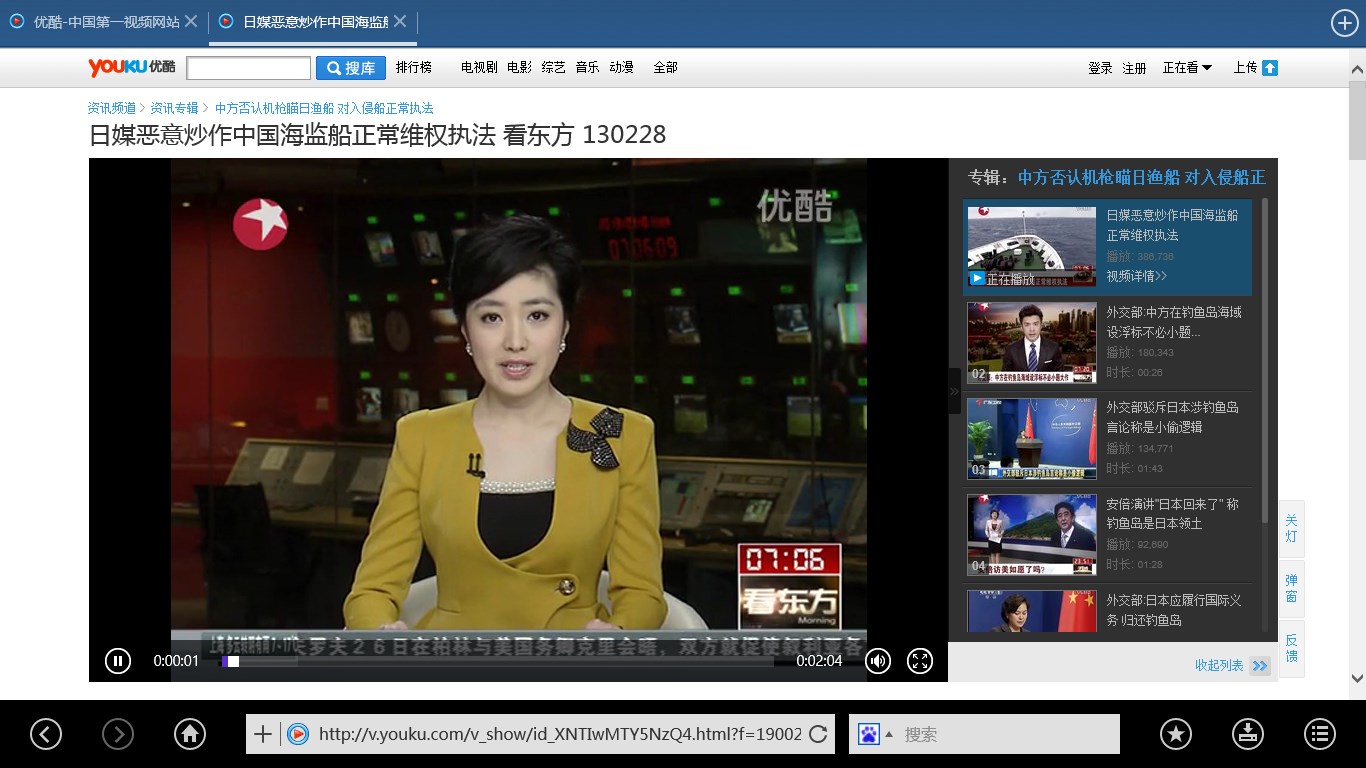Click 反馈 feedback button
Screen dimensions: 1366x768
1291,648
